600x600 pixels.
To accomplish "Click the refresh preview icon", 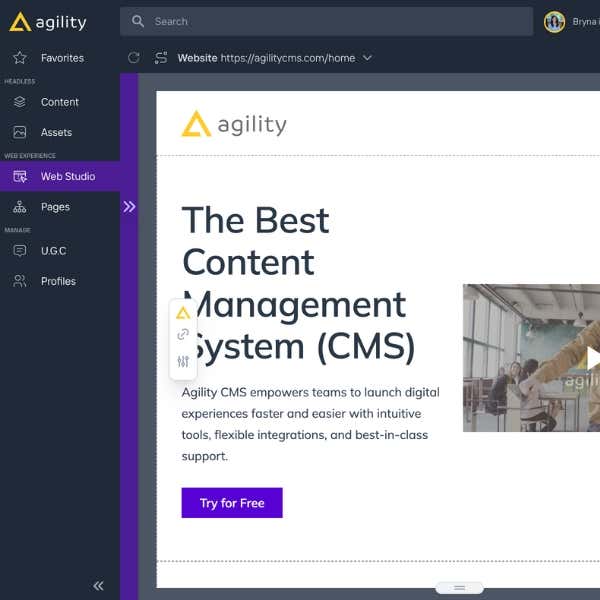I will pos(134,58).
